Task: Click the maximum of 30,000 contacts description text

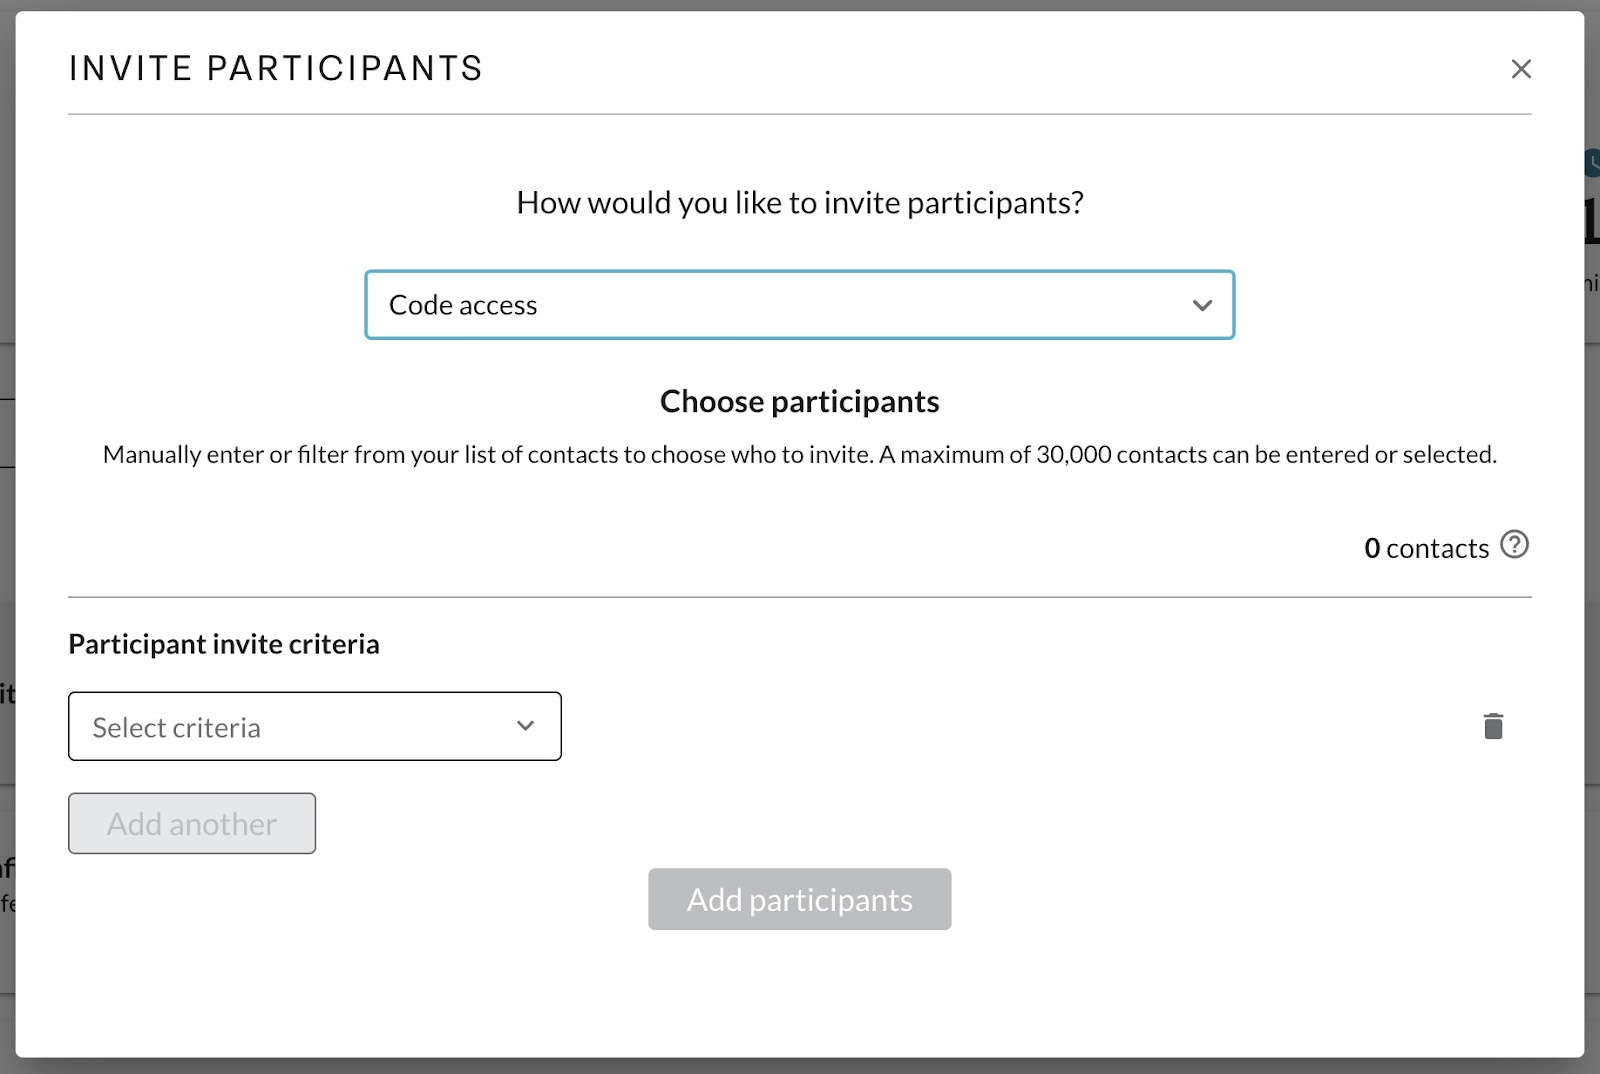Action: click(800, 455)
